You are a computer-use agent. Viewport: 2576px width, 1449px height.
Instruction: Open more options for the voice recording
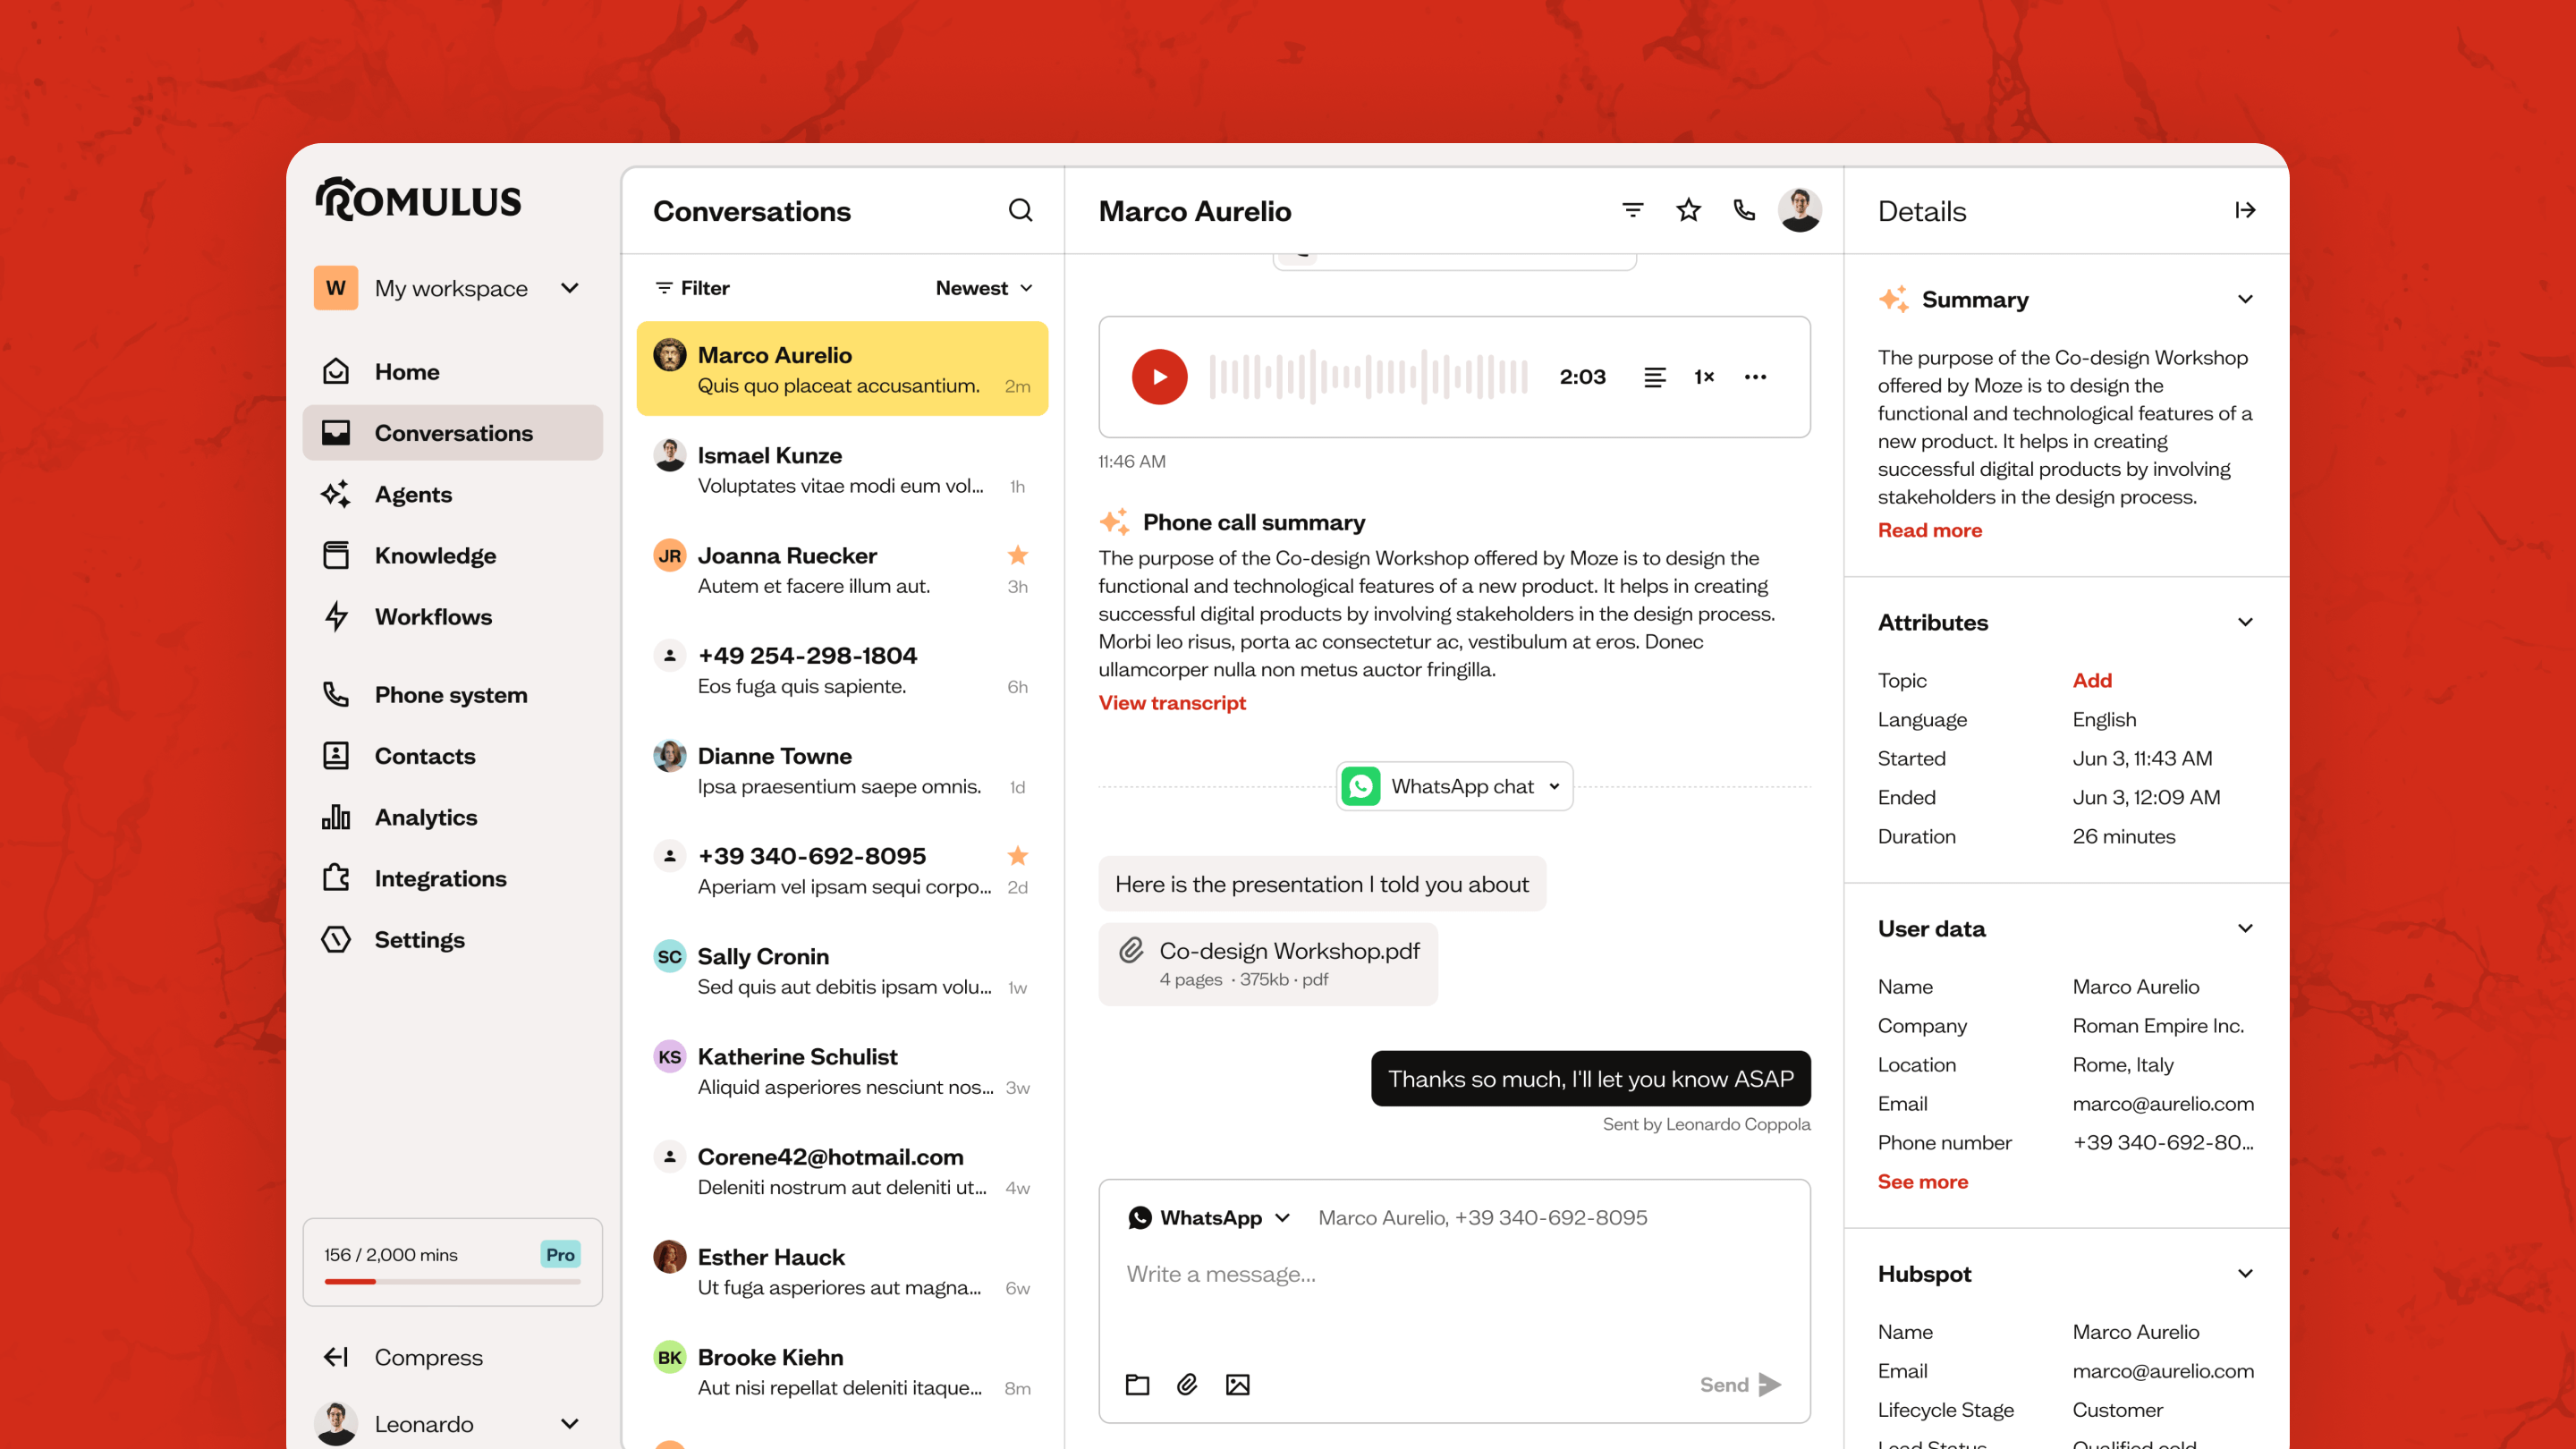pos(1755,377)
